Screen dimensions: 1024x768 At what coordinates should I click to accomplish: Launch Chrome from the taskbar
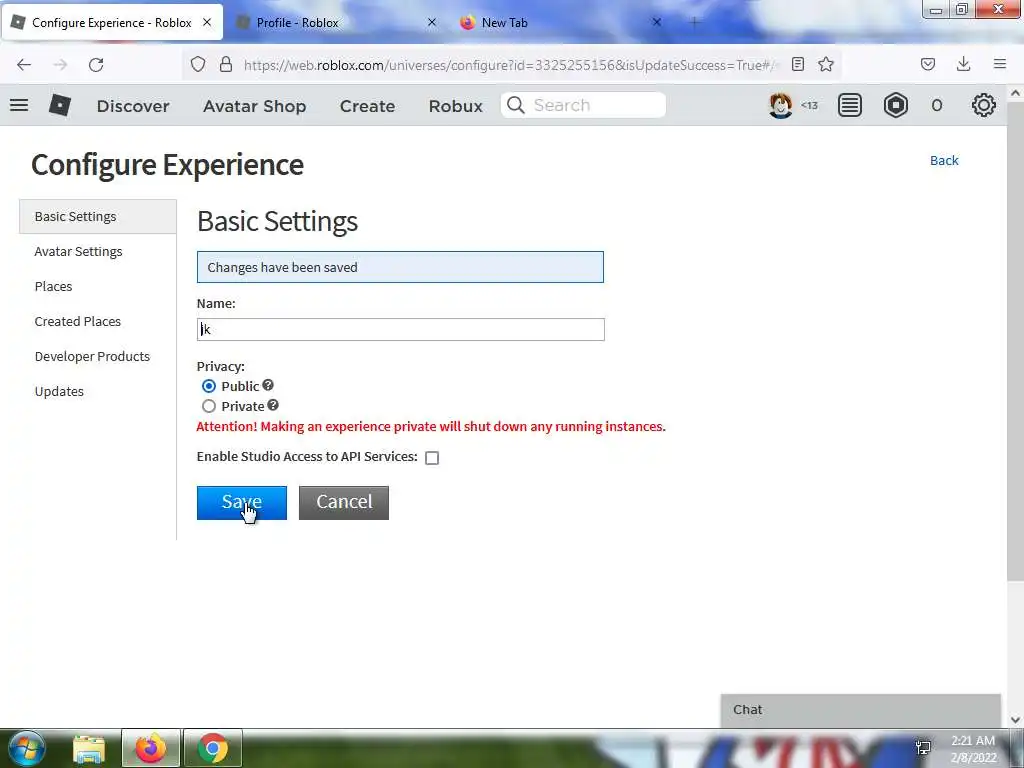[213, 748]
